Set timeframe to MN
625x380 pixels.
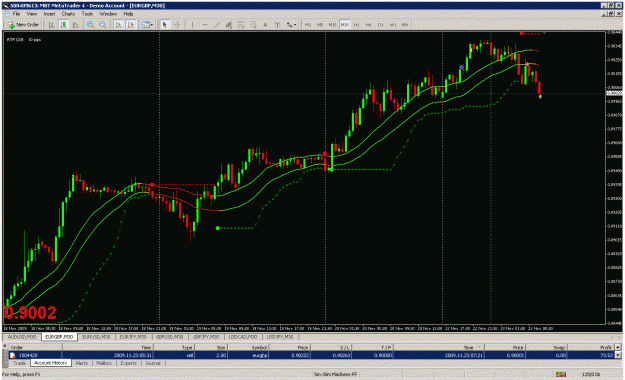(405, 25)
